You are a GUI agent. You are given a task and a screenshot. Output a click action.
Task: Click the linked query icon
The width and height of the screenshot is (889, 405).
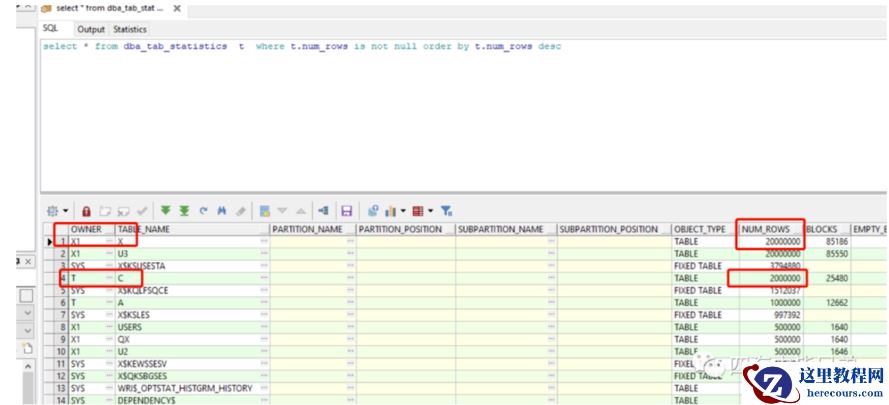click(x=373, y=211)
